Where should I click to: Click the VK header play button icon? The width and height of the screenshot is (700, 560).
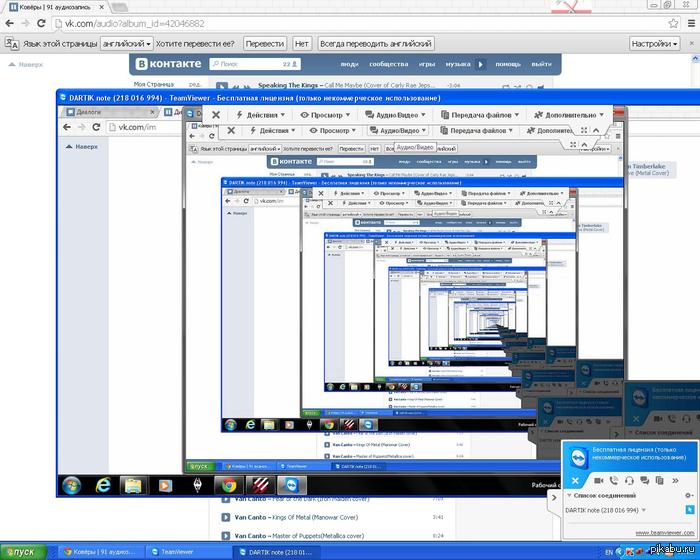coord(479,64)
